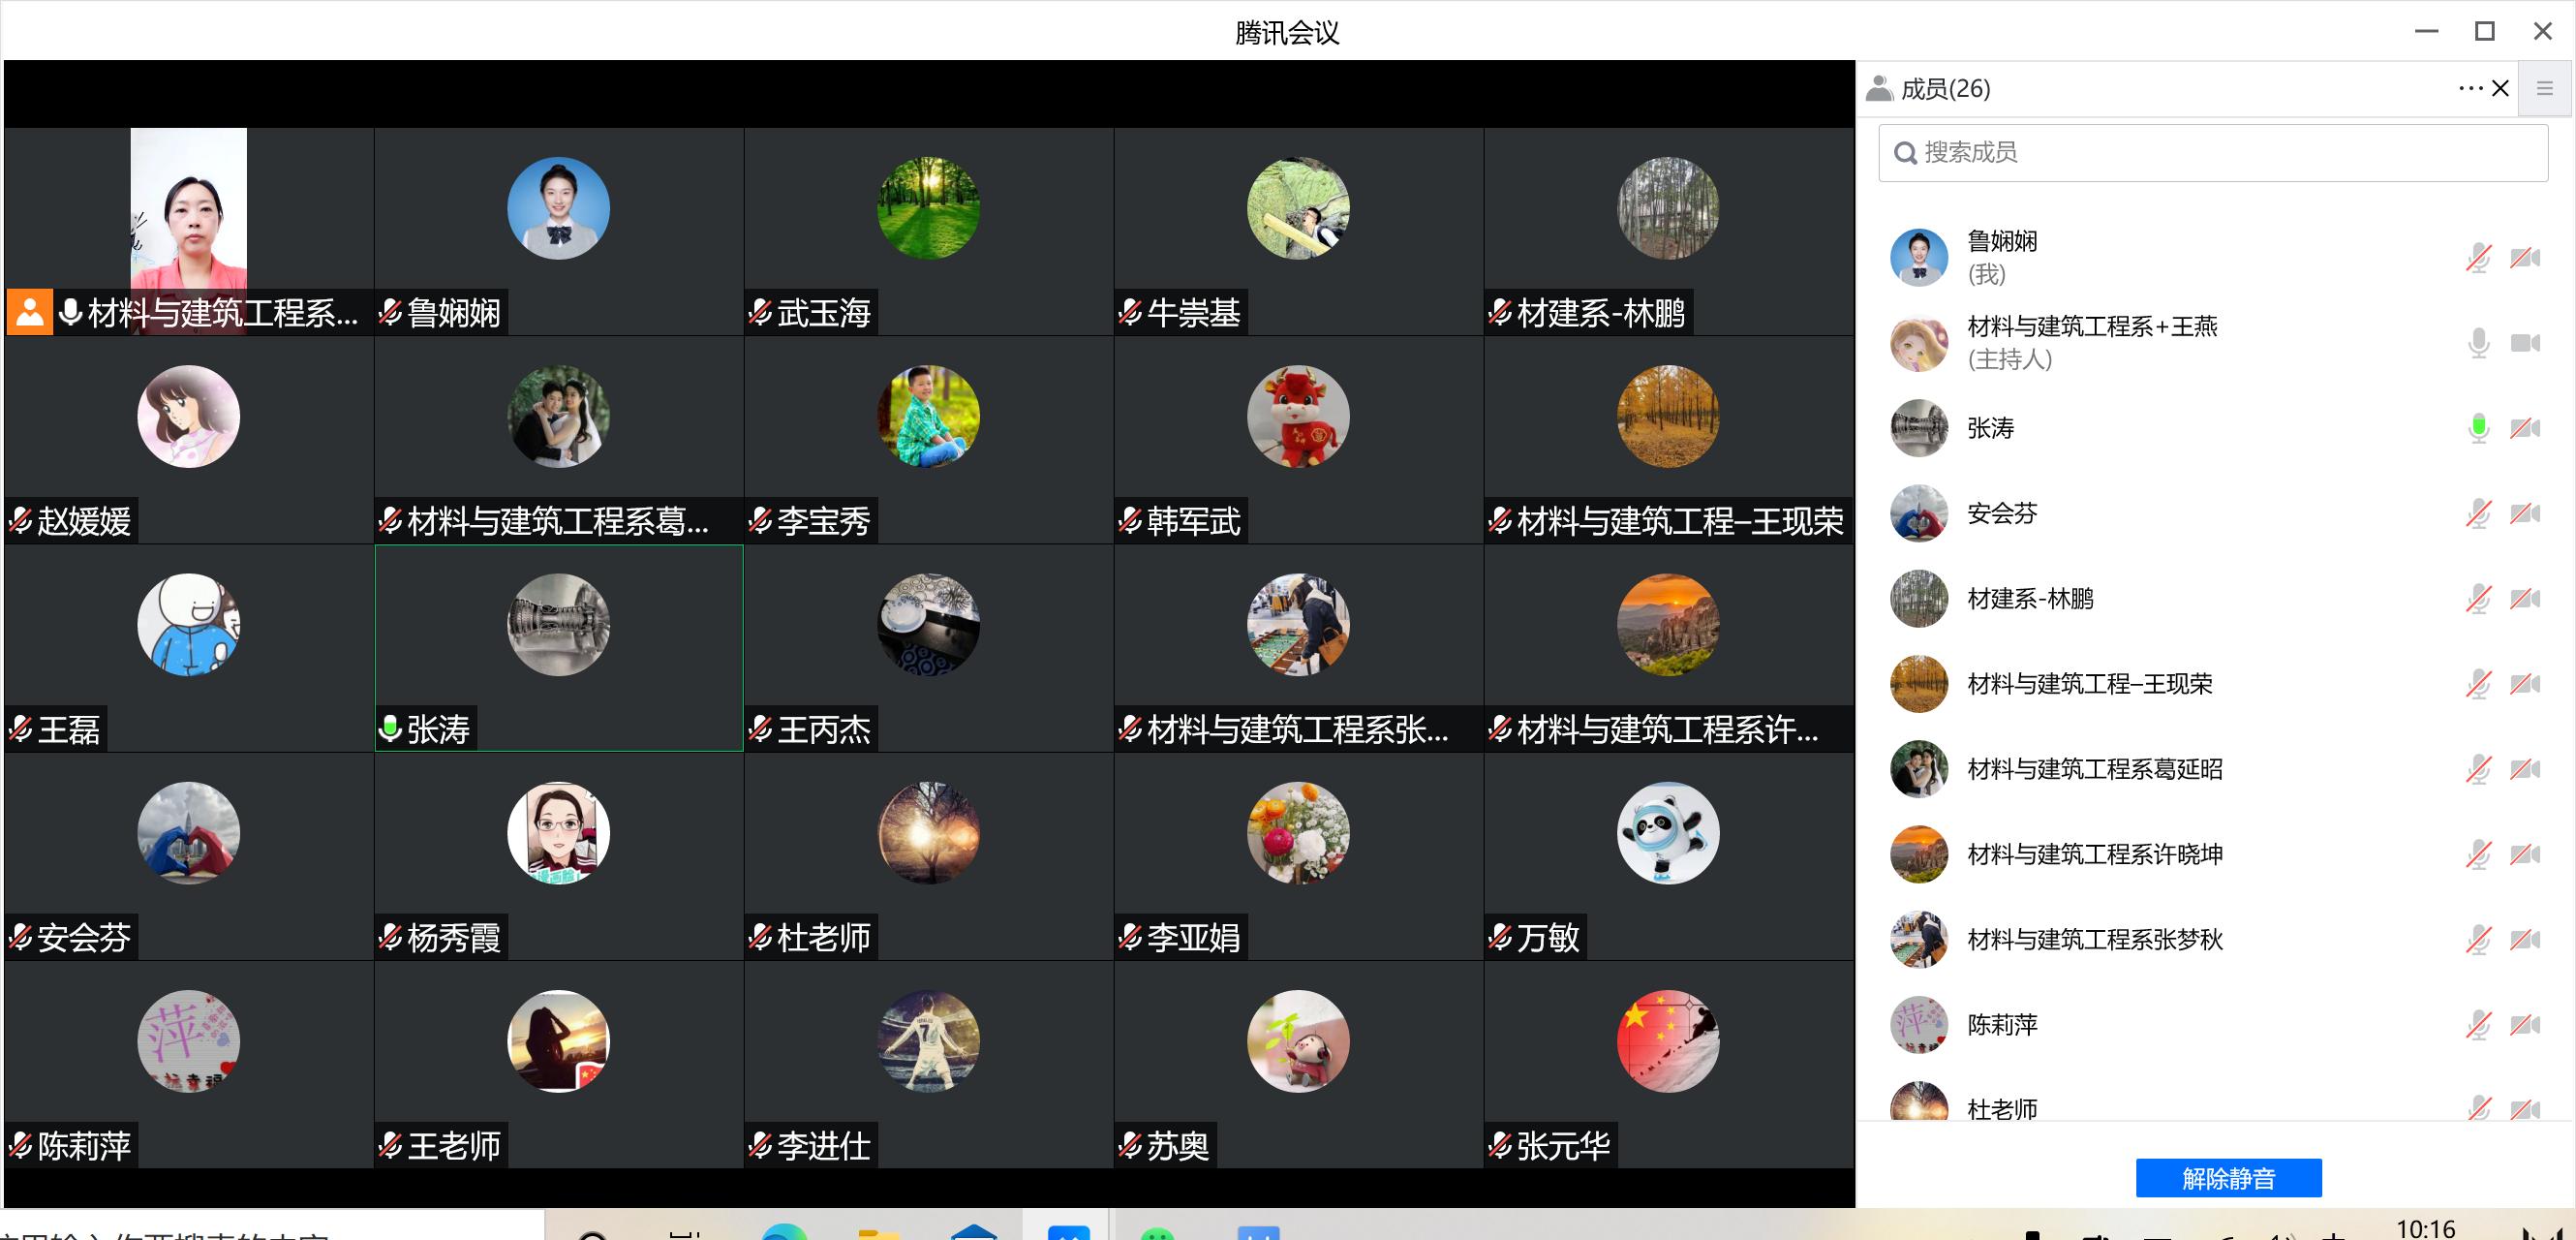2576x1240 pixels.
Task: Click 万敏's panda avatar tile
Action: coord(1668,833)
